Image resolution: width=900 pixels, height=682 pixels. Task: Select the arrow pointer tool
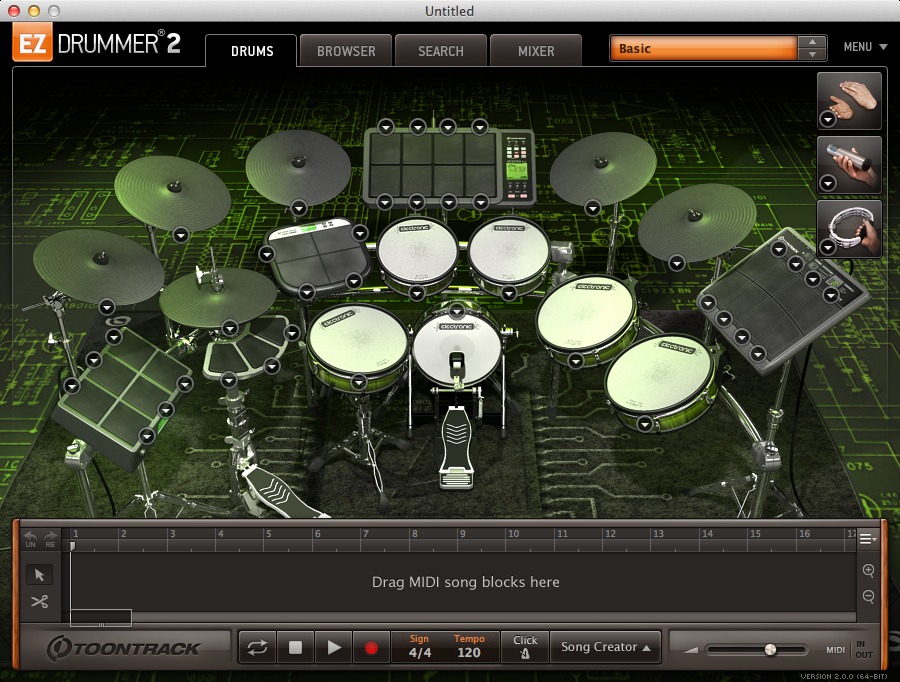click(x=40, y=574)
